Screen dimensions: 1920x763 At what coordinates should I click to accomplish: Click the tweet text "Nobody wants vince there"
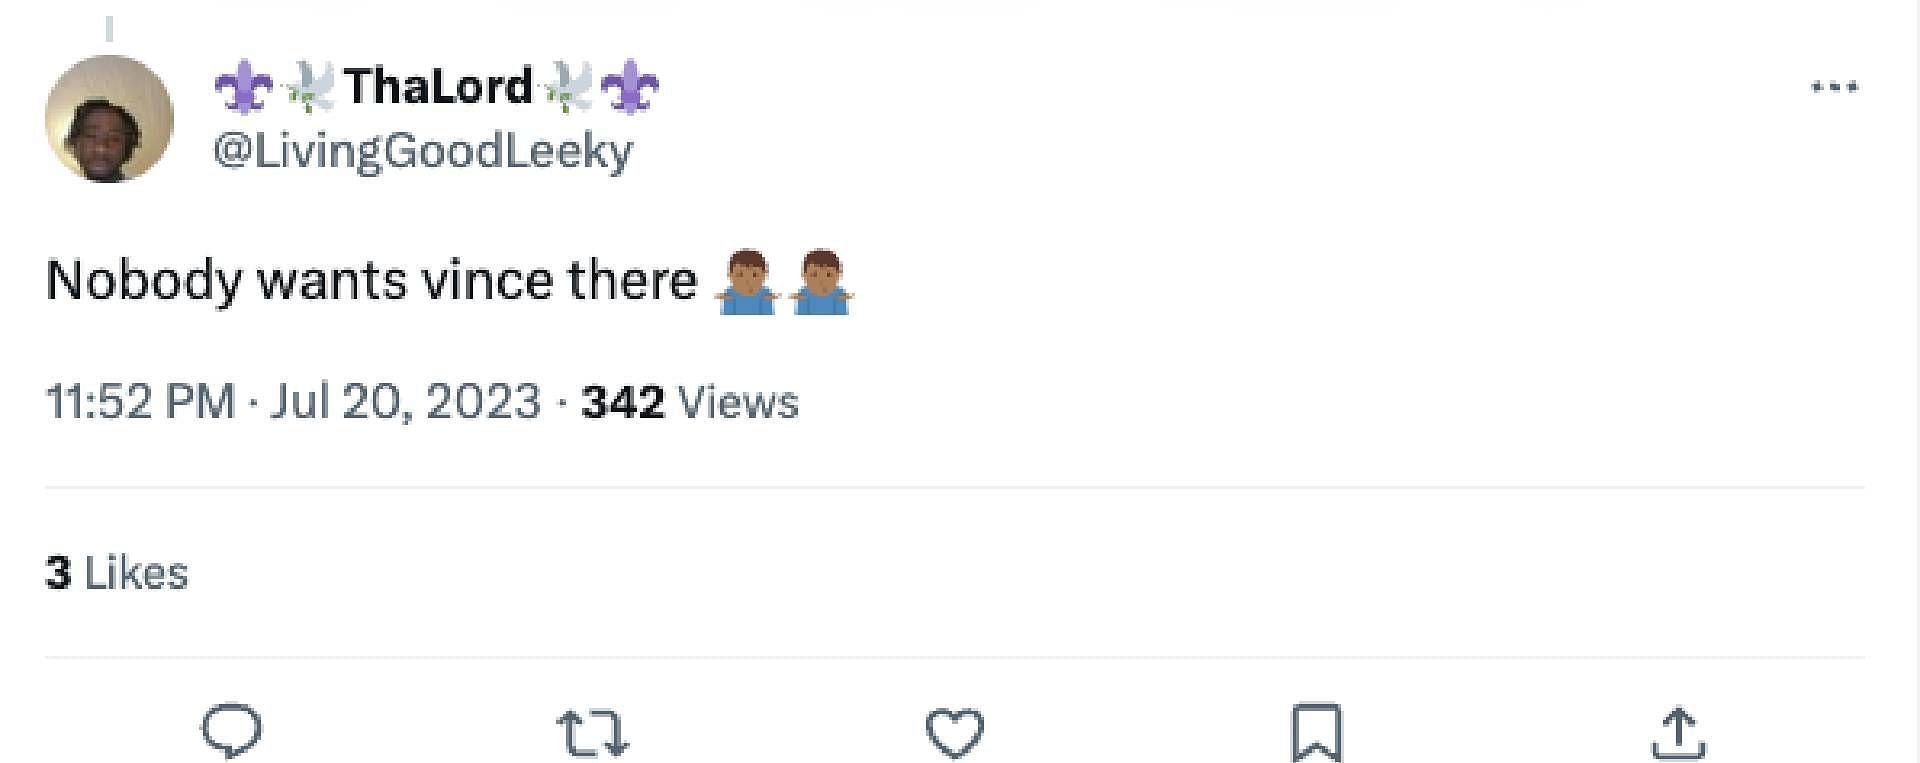pos(371,280)
